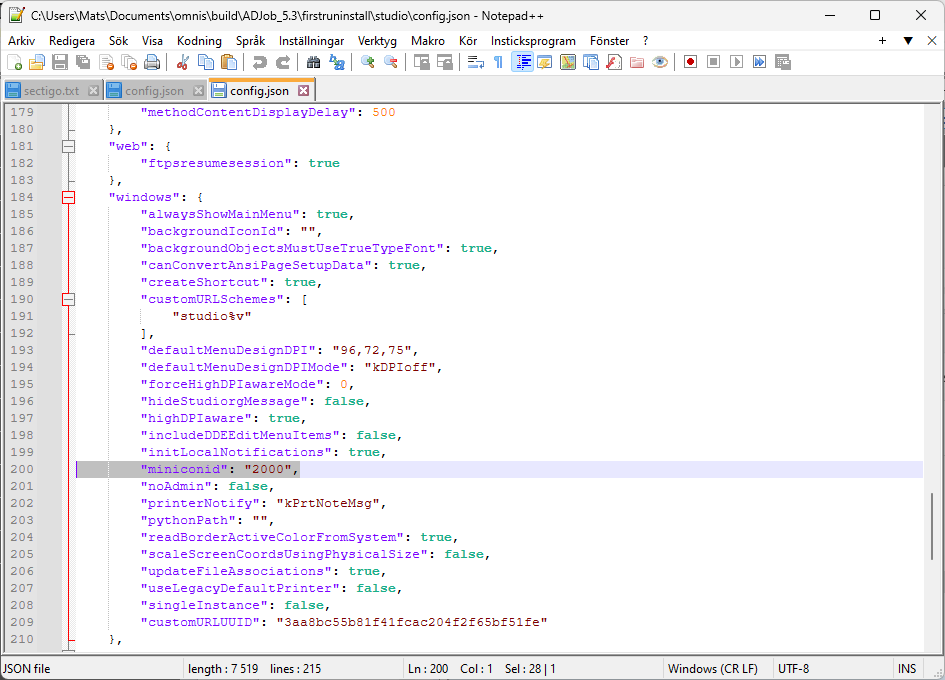Click UTF-8 encoding in status bar
This screenshot has width=945, height=680.
(794, 669)
